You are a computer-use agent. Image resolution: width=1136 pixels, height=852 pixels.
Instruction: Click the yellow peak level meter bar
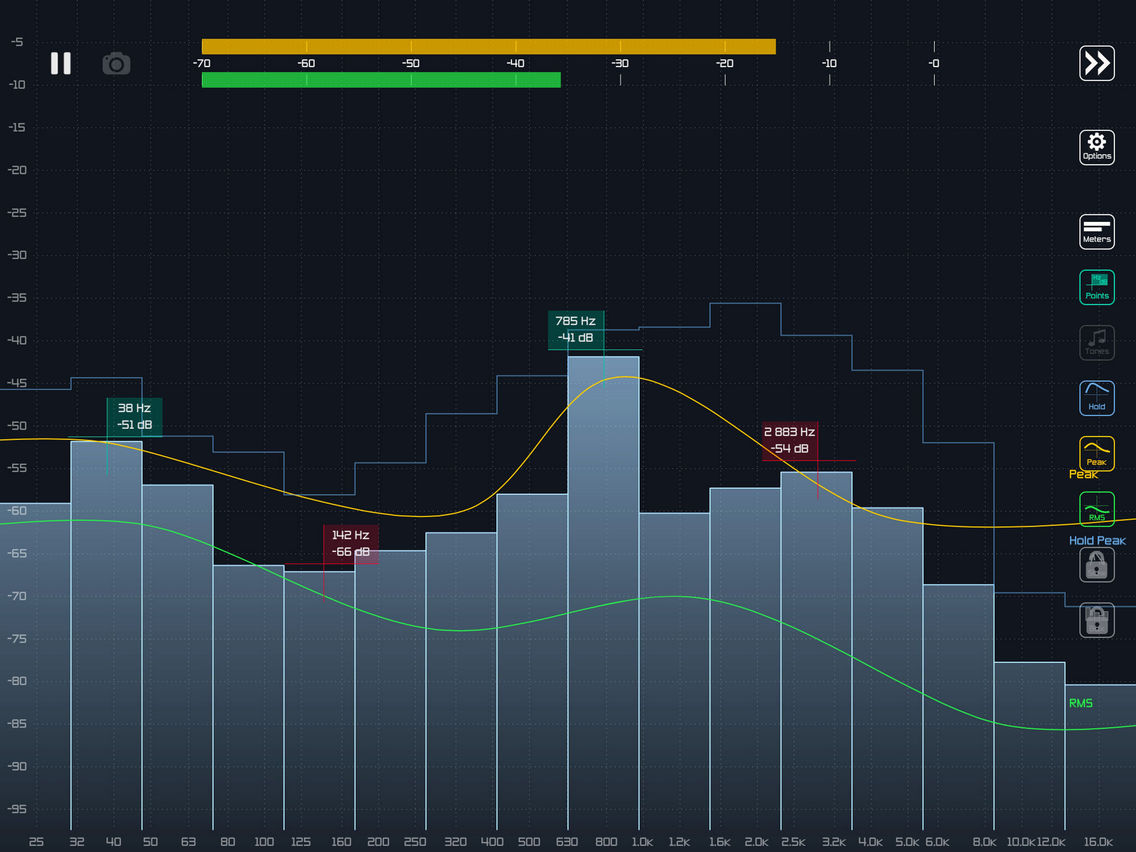(x=488, y=46)
